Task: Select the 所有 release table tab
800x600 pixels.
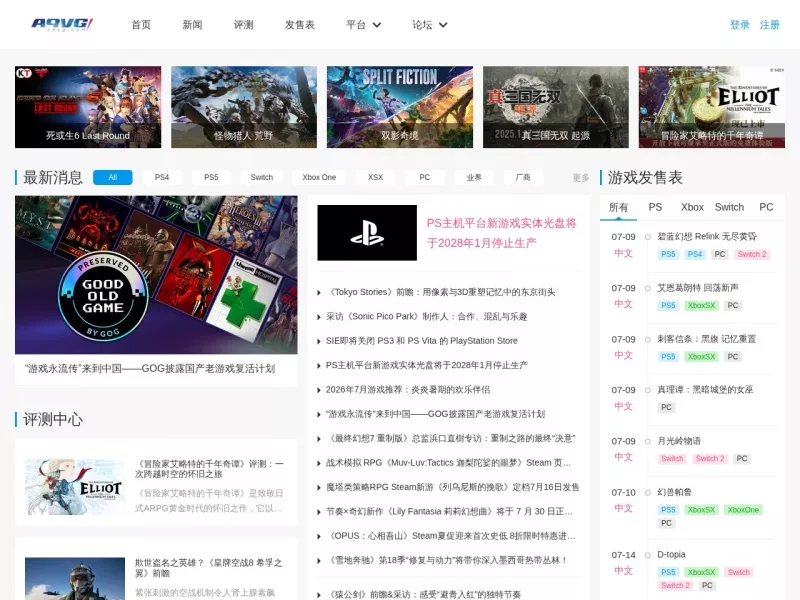Action: 618,207
